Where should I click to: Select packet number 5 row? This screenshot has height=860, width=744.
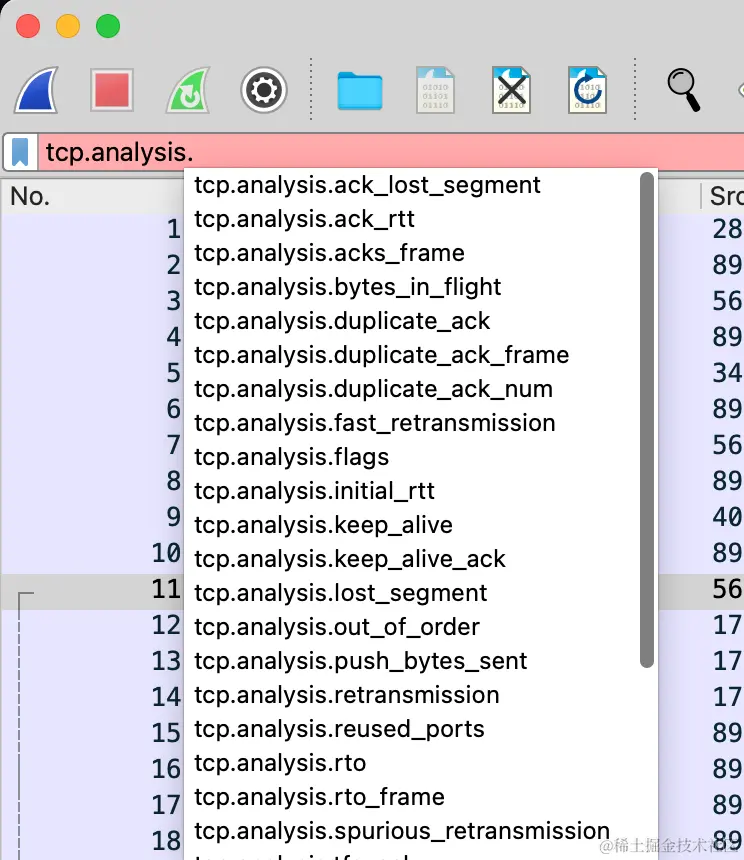(x=92, y=373)
